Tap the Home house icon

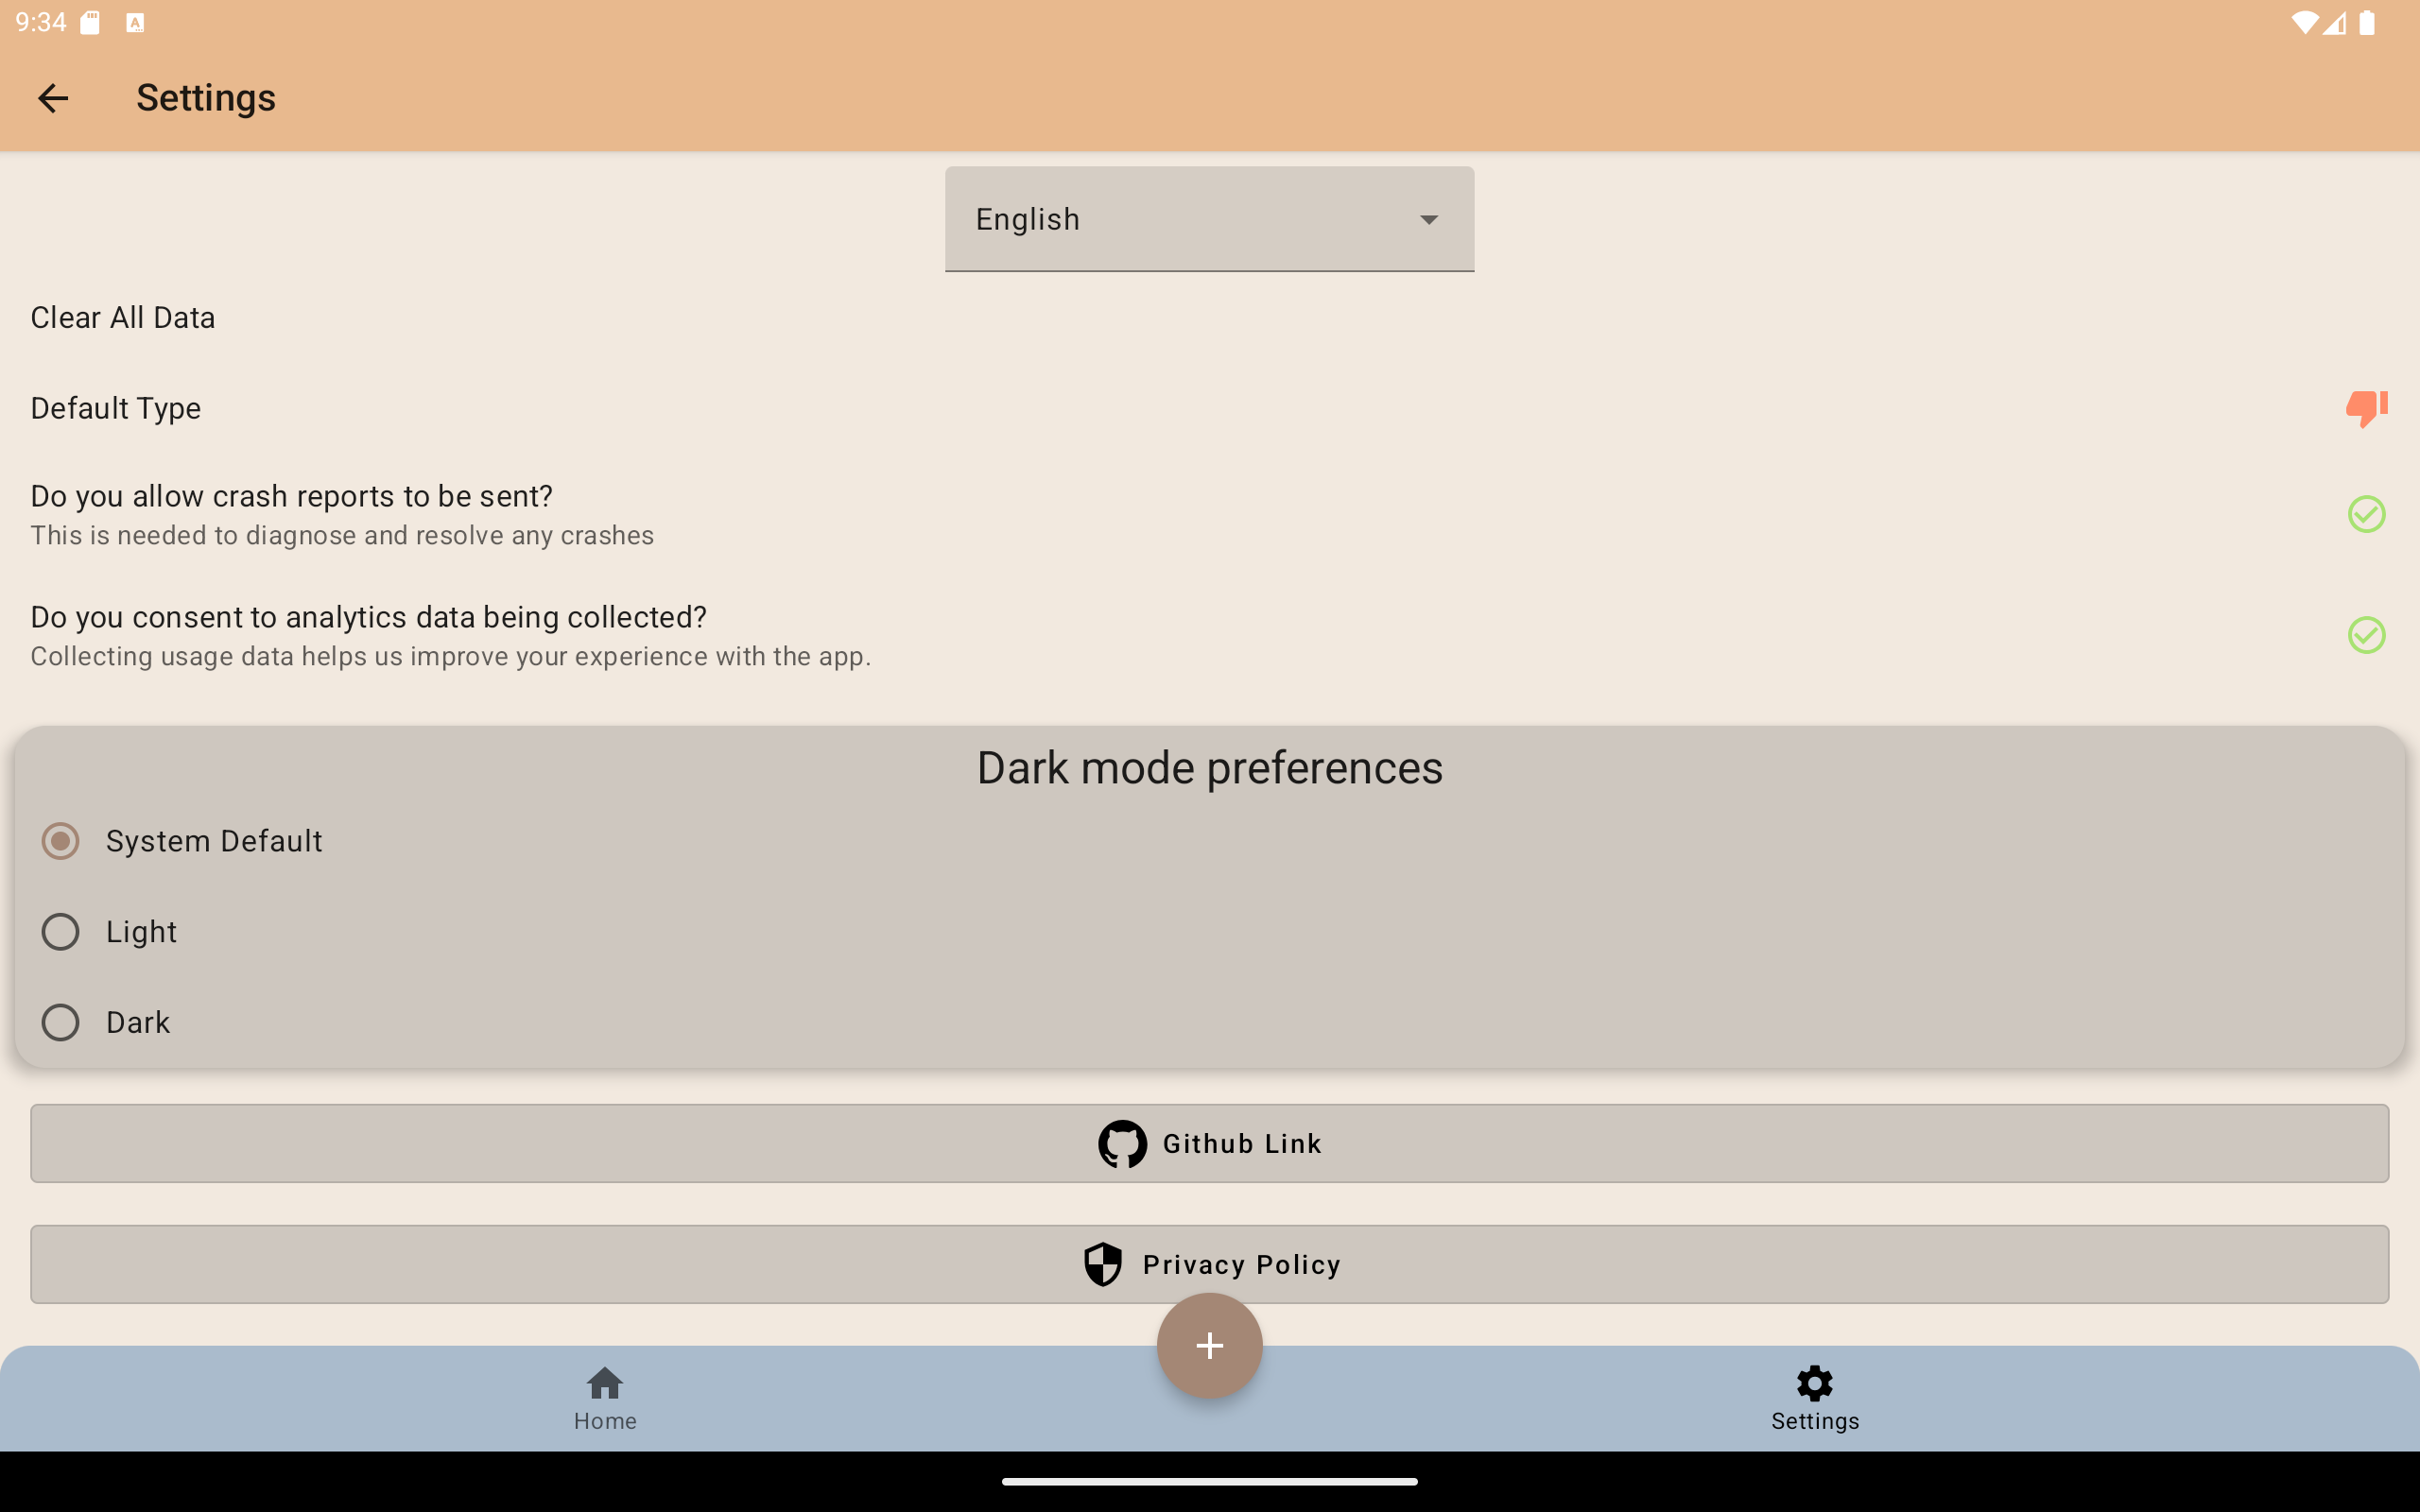tap(605, 1384)
